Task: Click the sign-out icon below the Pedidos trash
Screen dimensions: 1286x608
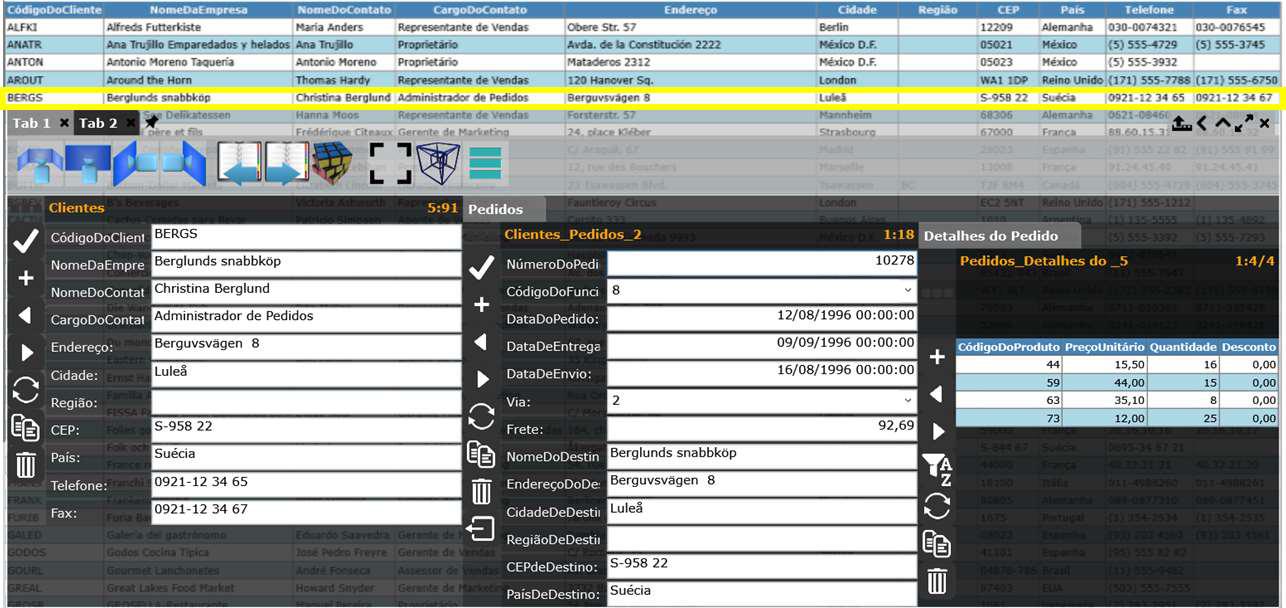Action: [x=482, y=525]
